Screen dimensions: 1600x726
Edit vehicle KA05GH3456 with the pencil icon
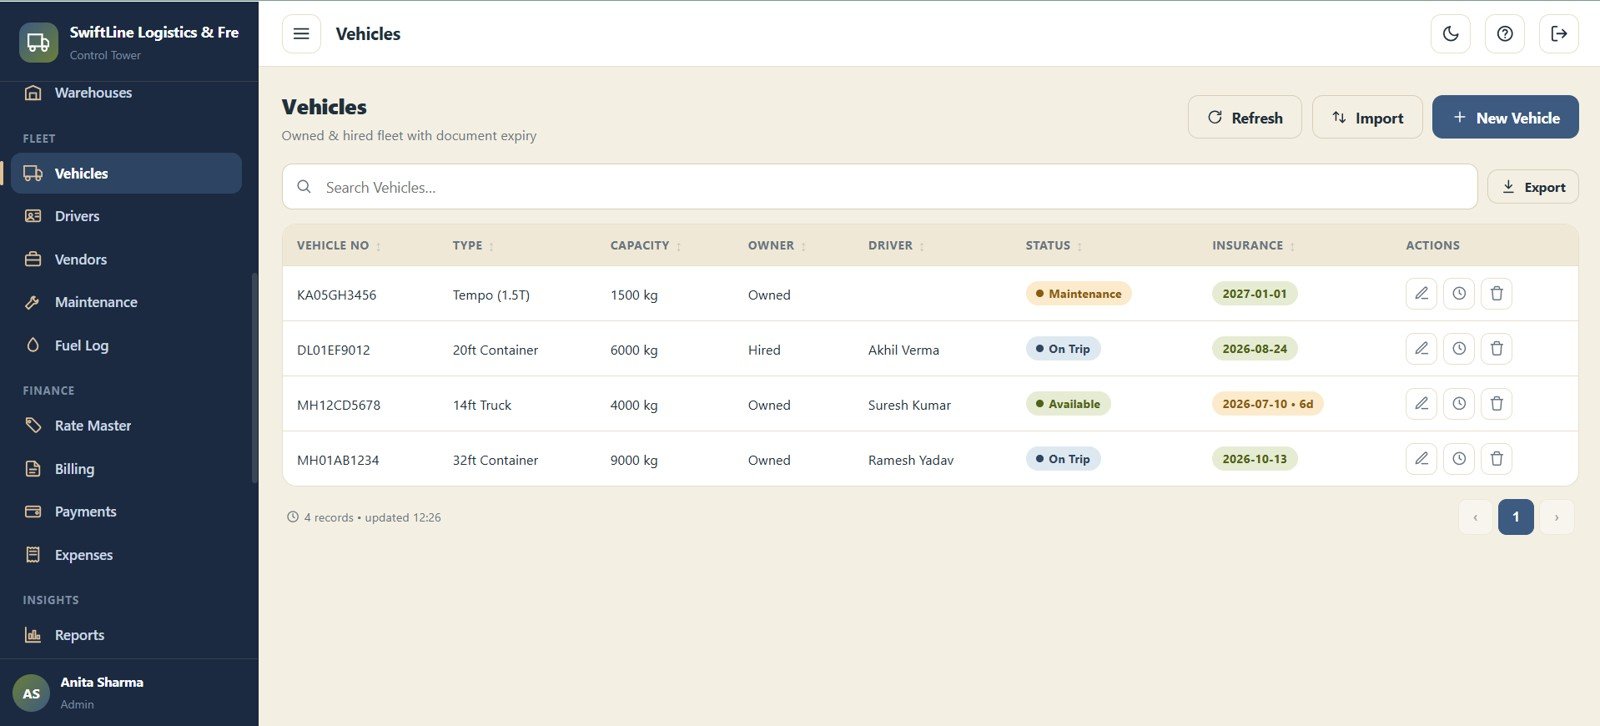pyautogui.click(x=1421, y=294)
